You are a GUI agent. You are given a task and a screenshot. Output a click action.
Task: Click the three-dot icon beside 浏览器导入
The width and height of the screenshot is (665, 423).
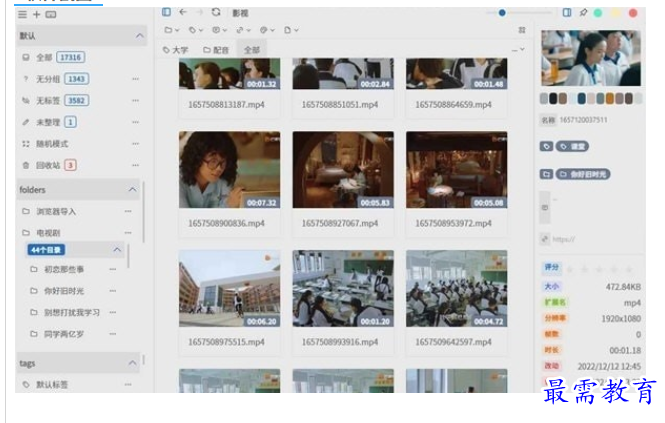coord(127,211)
